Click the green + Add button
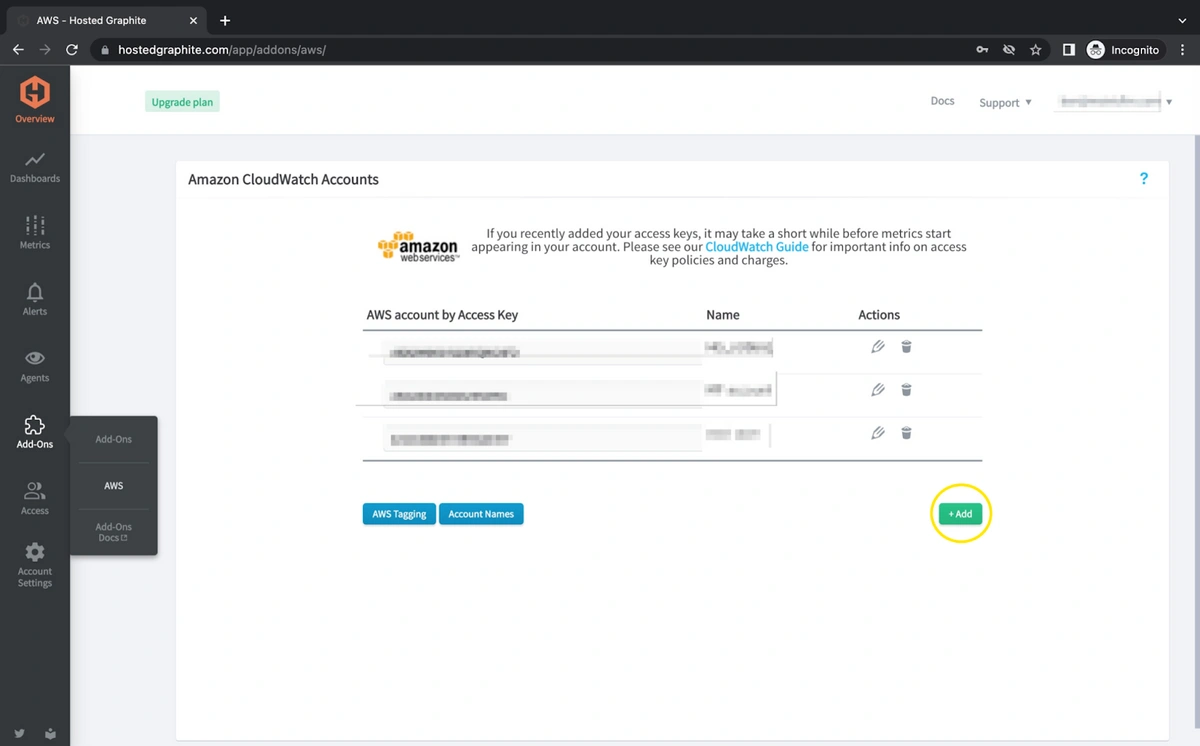Viewport: 1200px width, 746px height. [960, 514]
